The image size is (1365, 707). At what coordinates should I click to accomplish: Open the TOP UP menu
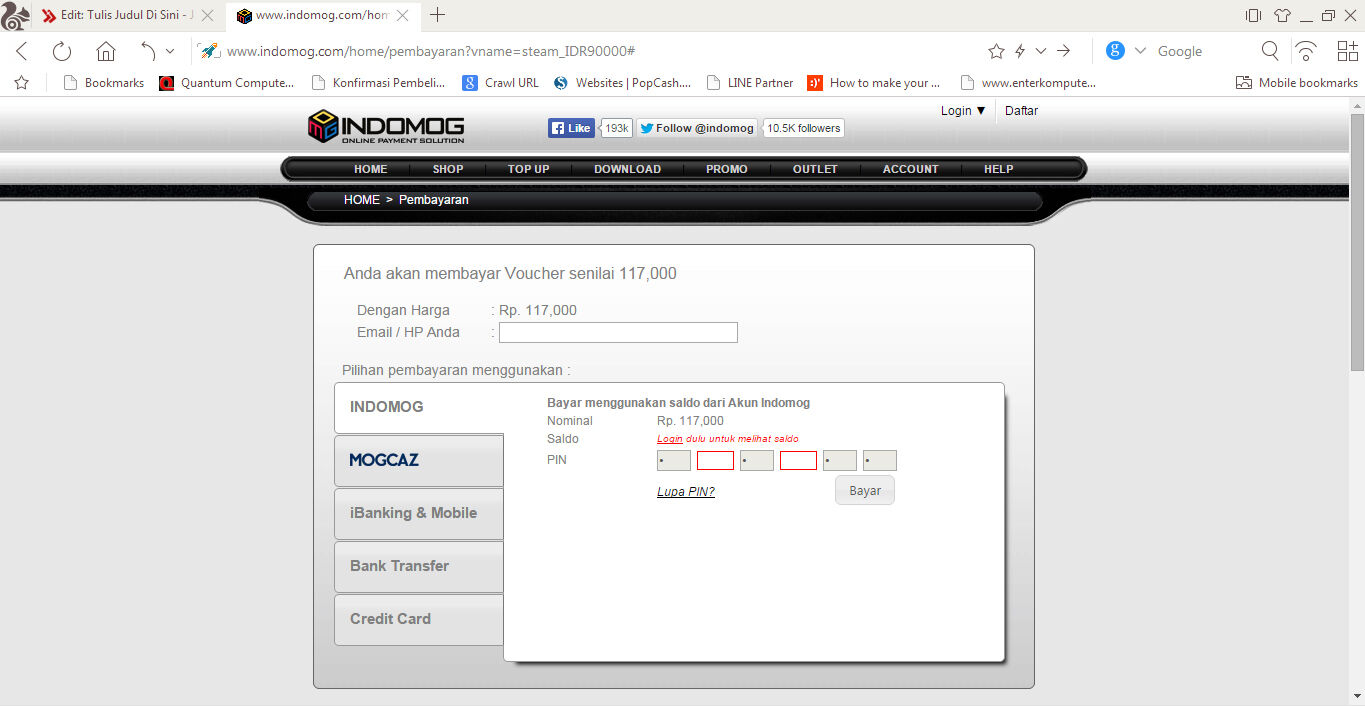[x=528, y=169]
